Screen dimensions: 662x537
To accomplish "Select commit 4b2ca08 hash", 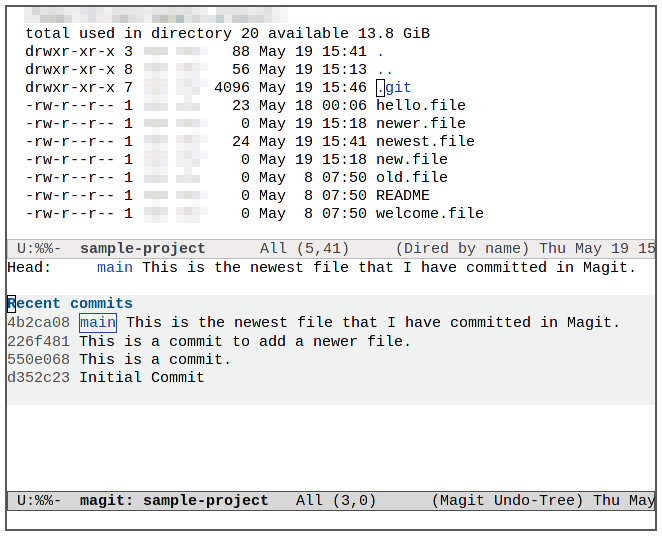I will click(x=38, y=322).
